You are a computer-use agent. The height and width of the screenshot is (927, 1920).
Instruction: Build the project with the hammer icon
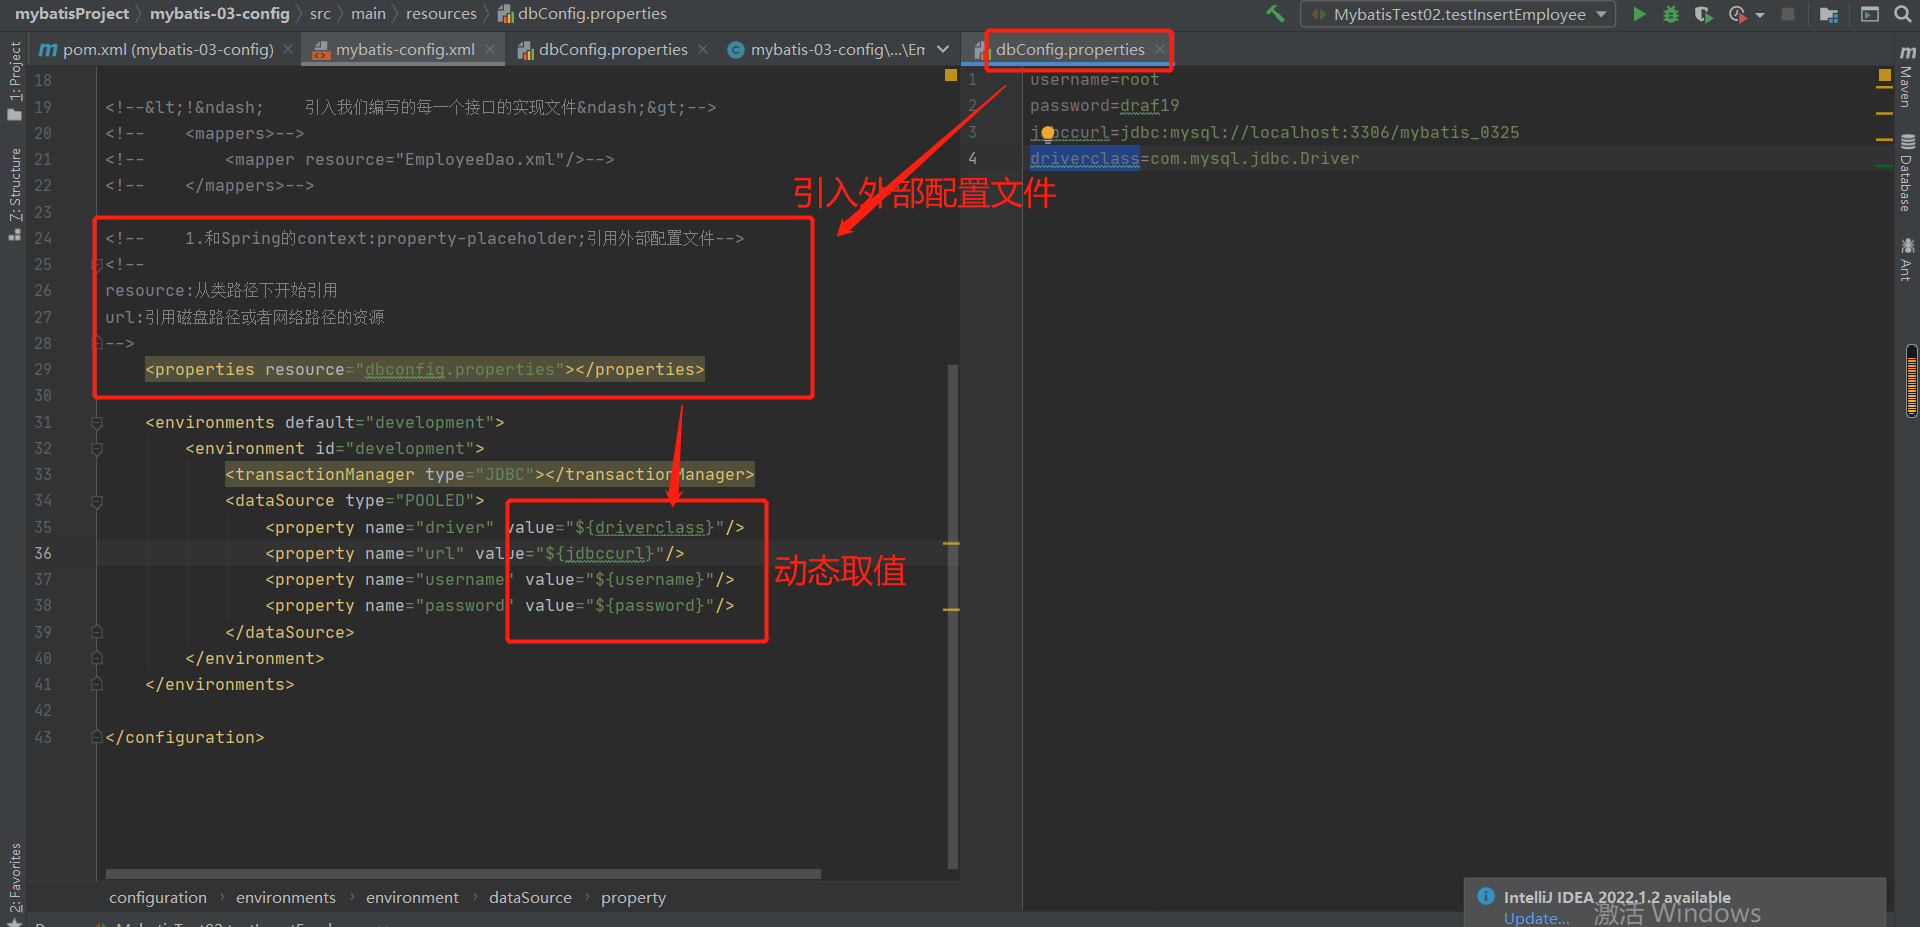1275,14
